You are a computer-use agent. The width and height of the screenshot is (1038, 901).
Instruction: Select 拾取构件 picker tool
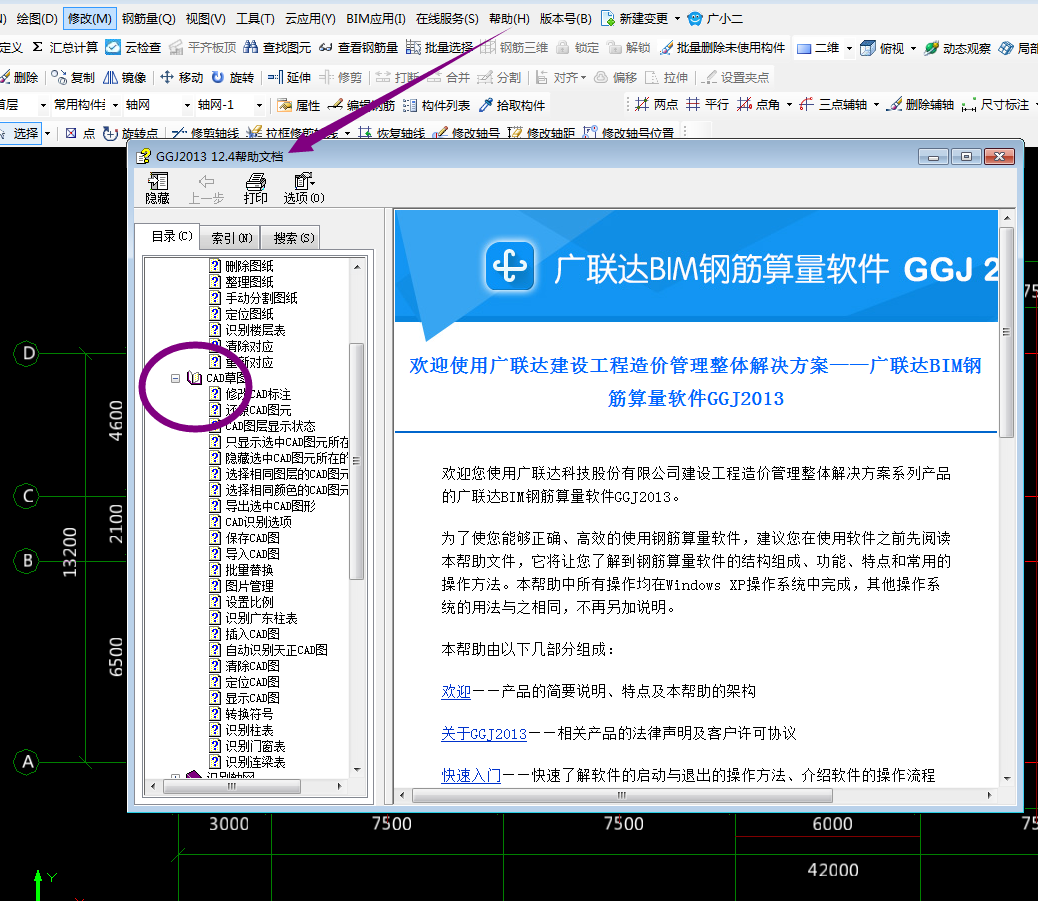pos(512,105)
